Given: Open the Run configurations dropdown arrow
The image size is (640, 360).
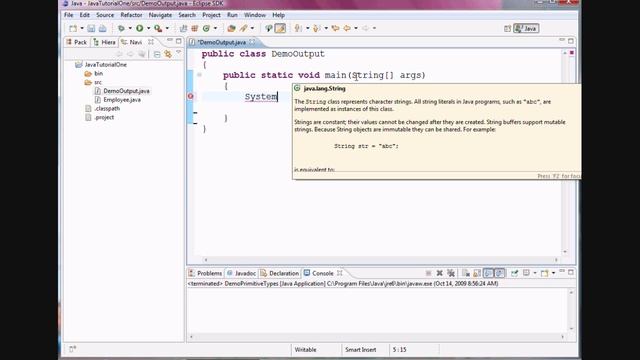Looking at the screenshot, I should click(148, 28).
